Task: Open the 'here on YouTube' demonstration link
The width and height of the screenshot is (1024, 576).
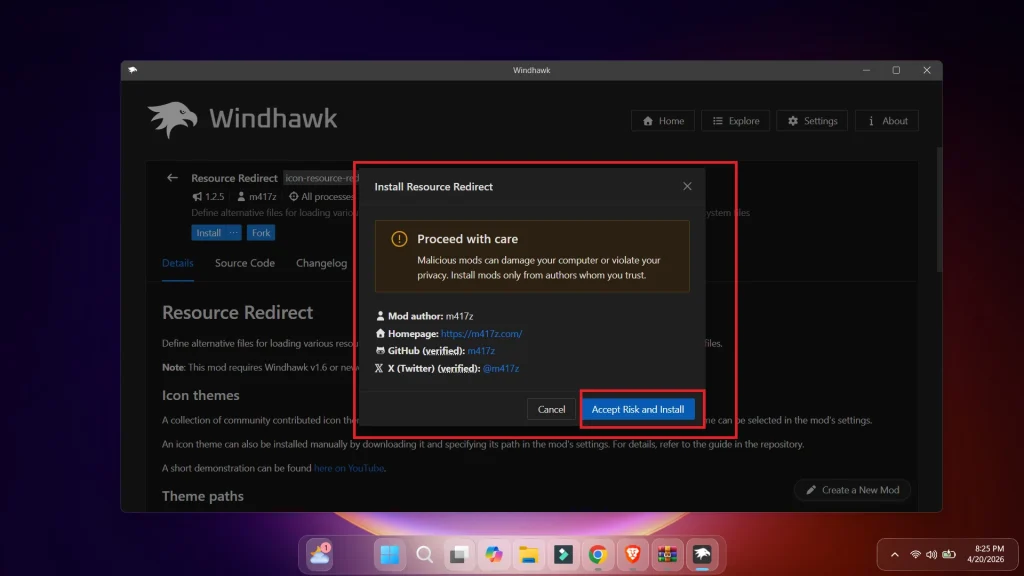Action: coord(348,467)
